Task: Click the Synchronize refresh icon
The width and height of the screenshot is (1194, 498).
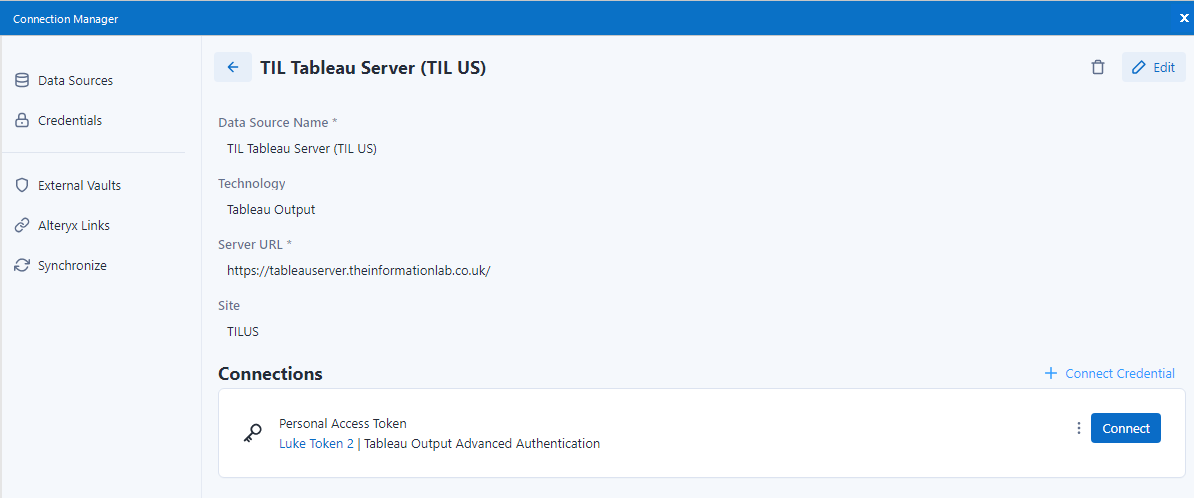Action: point(22,265)
